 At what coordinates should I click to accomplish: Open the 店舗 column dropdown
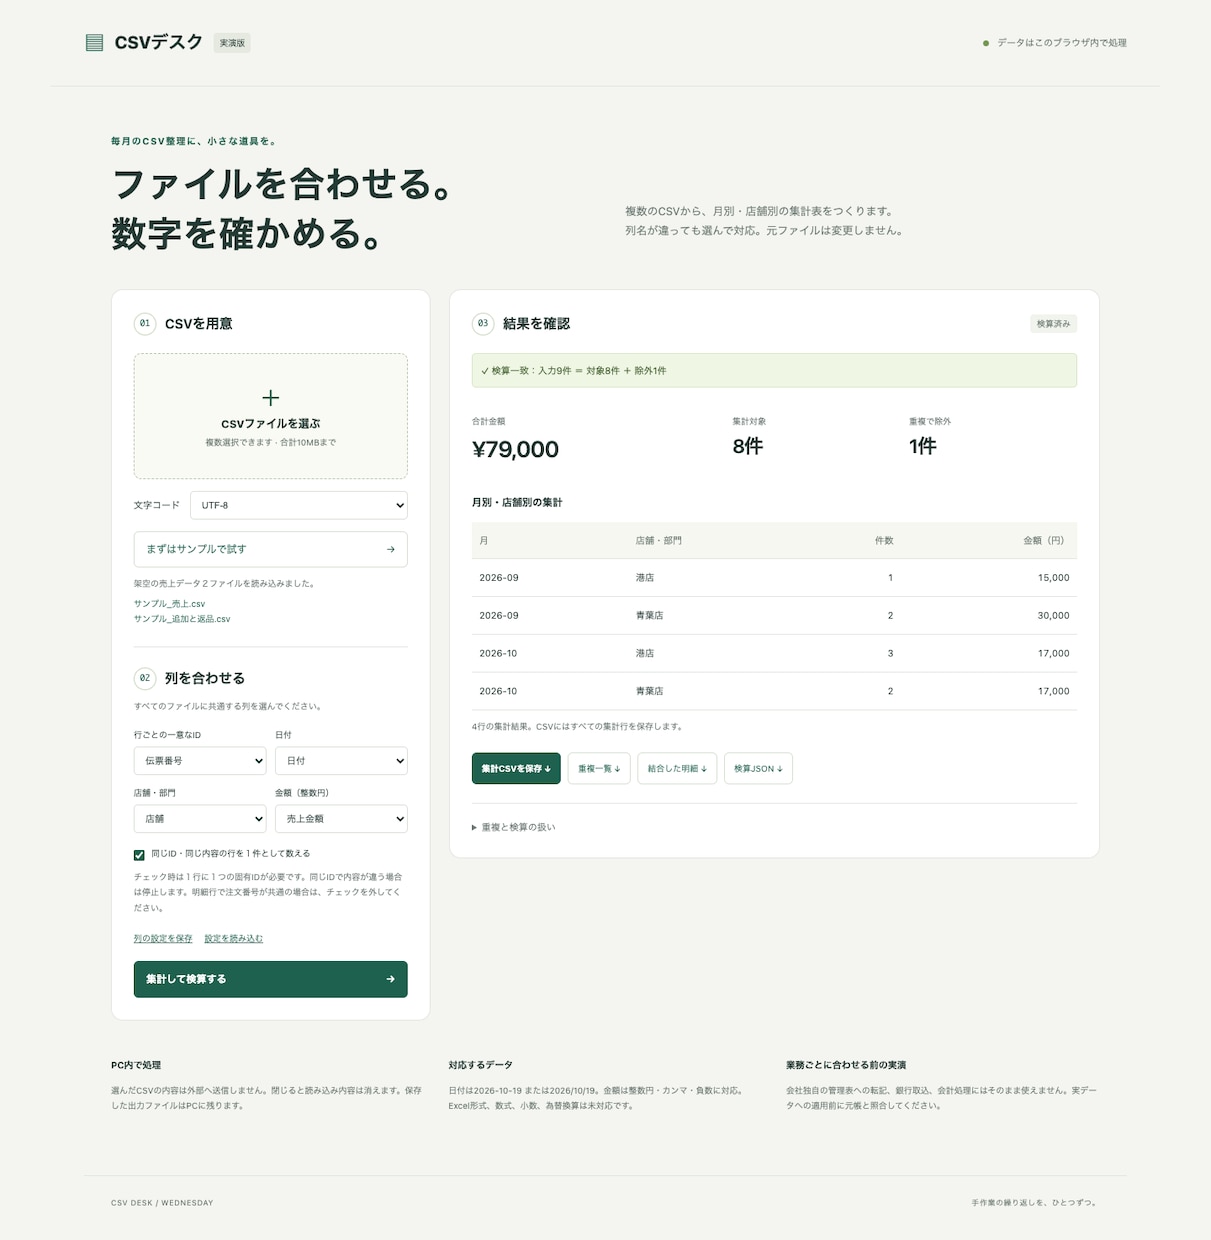pos(200,819)
